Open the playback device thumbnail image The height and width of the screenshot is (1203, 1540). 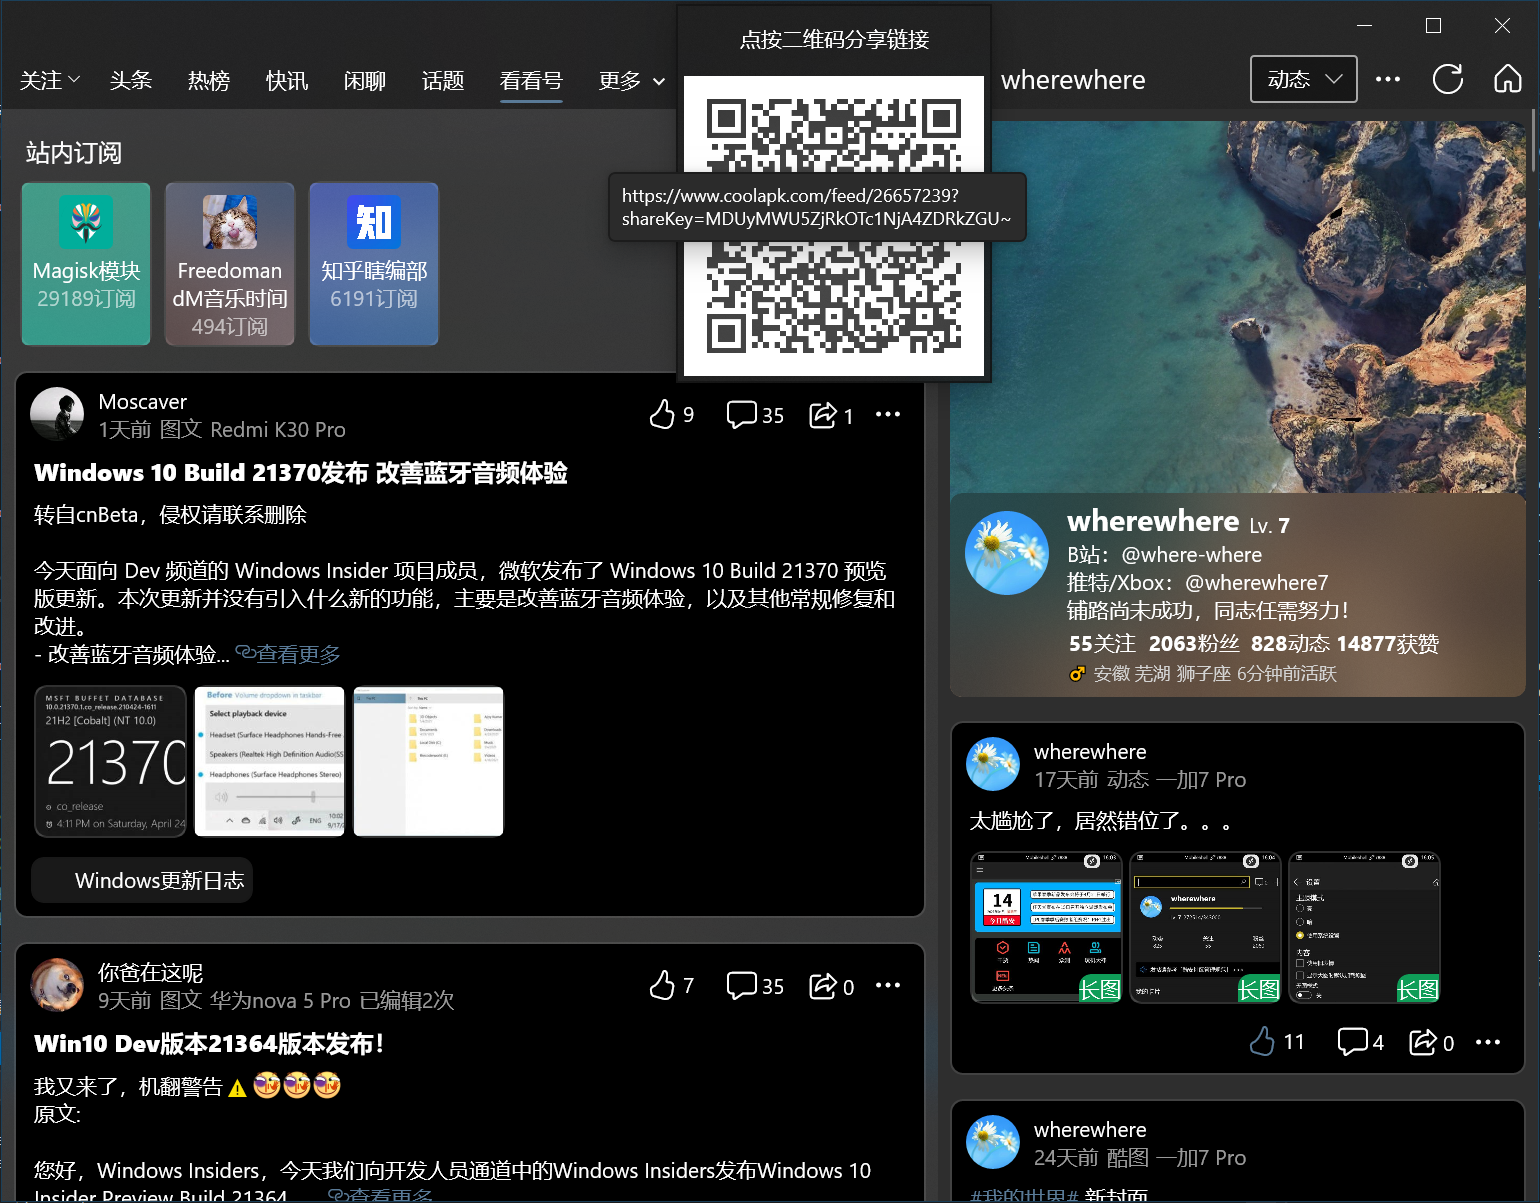coord(270,761)
